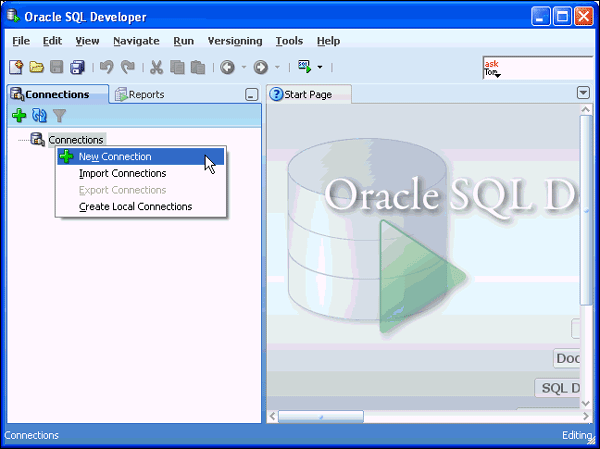Apply filter with funnel icon

pos(59,115)
